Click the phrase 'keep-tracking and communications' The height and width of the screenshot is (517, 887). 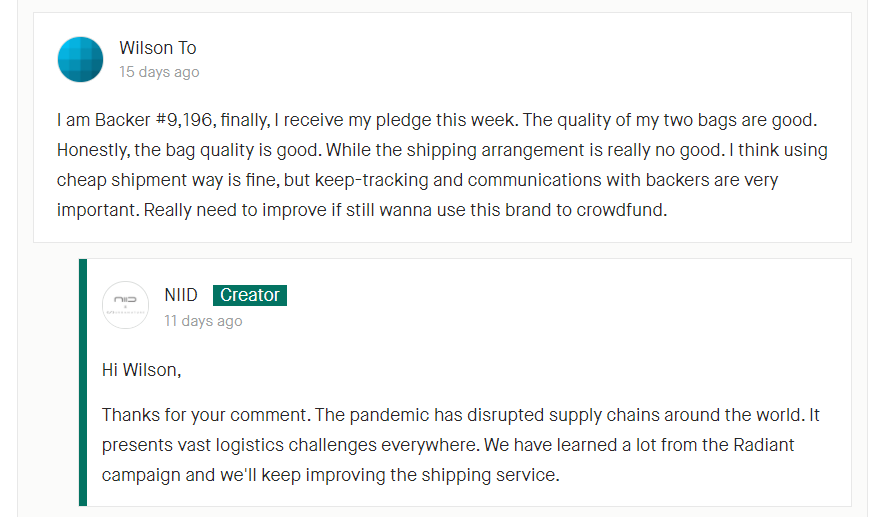(459, 180)
